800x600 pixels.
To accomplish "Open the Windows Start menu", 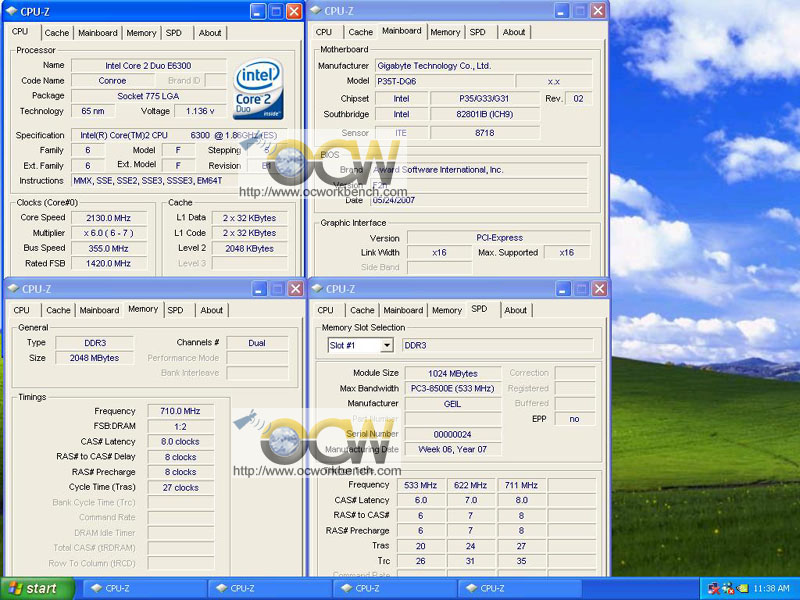I will 37,588.
